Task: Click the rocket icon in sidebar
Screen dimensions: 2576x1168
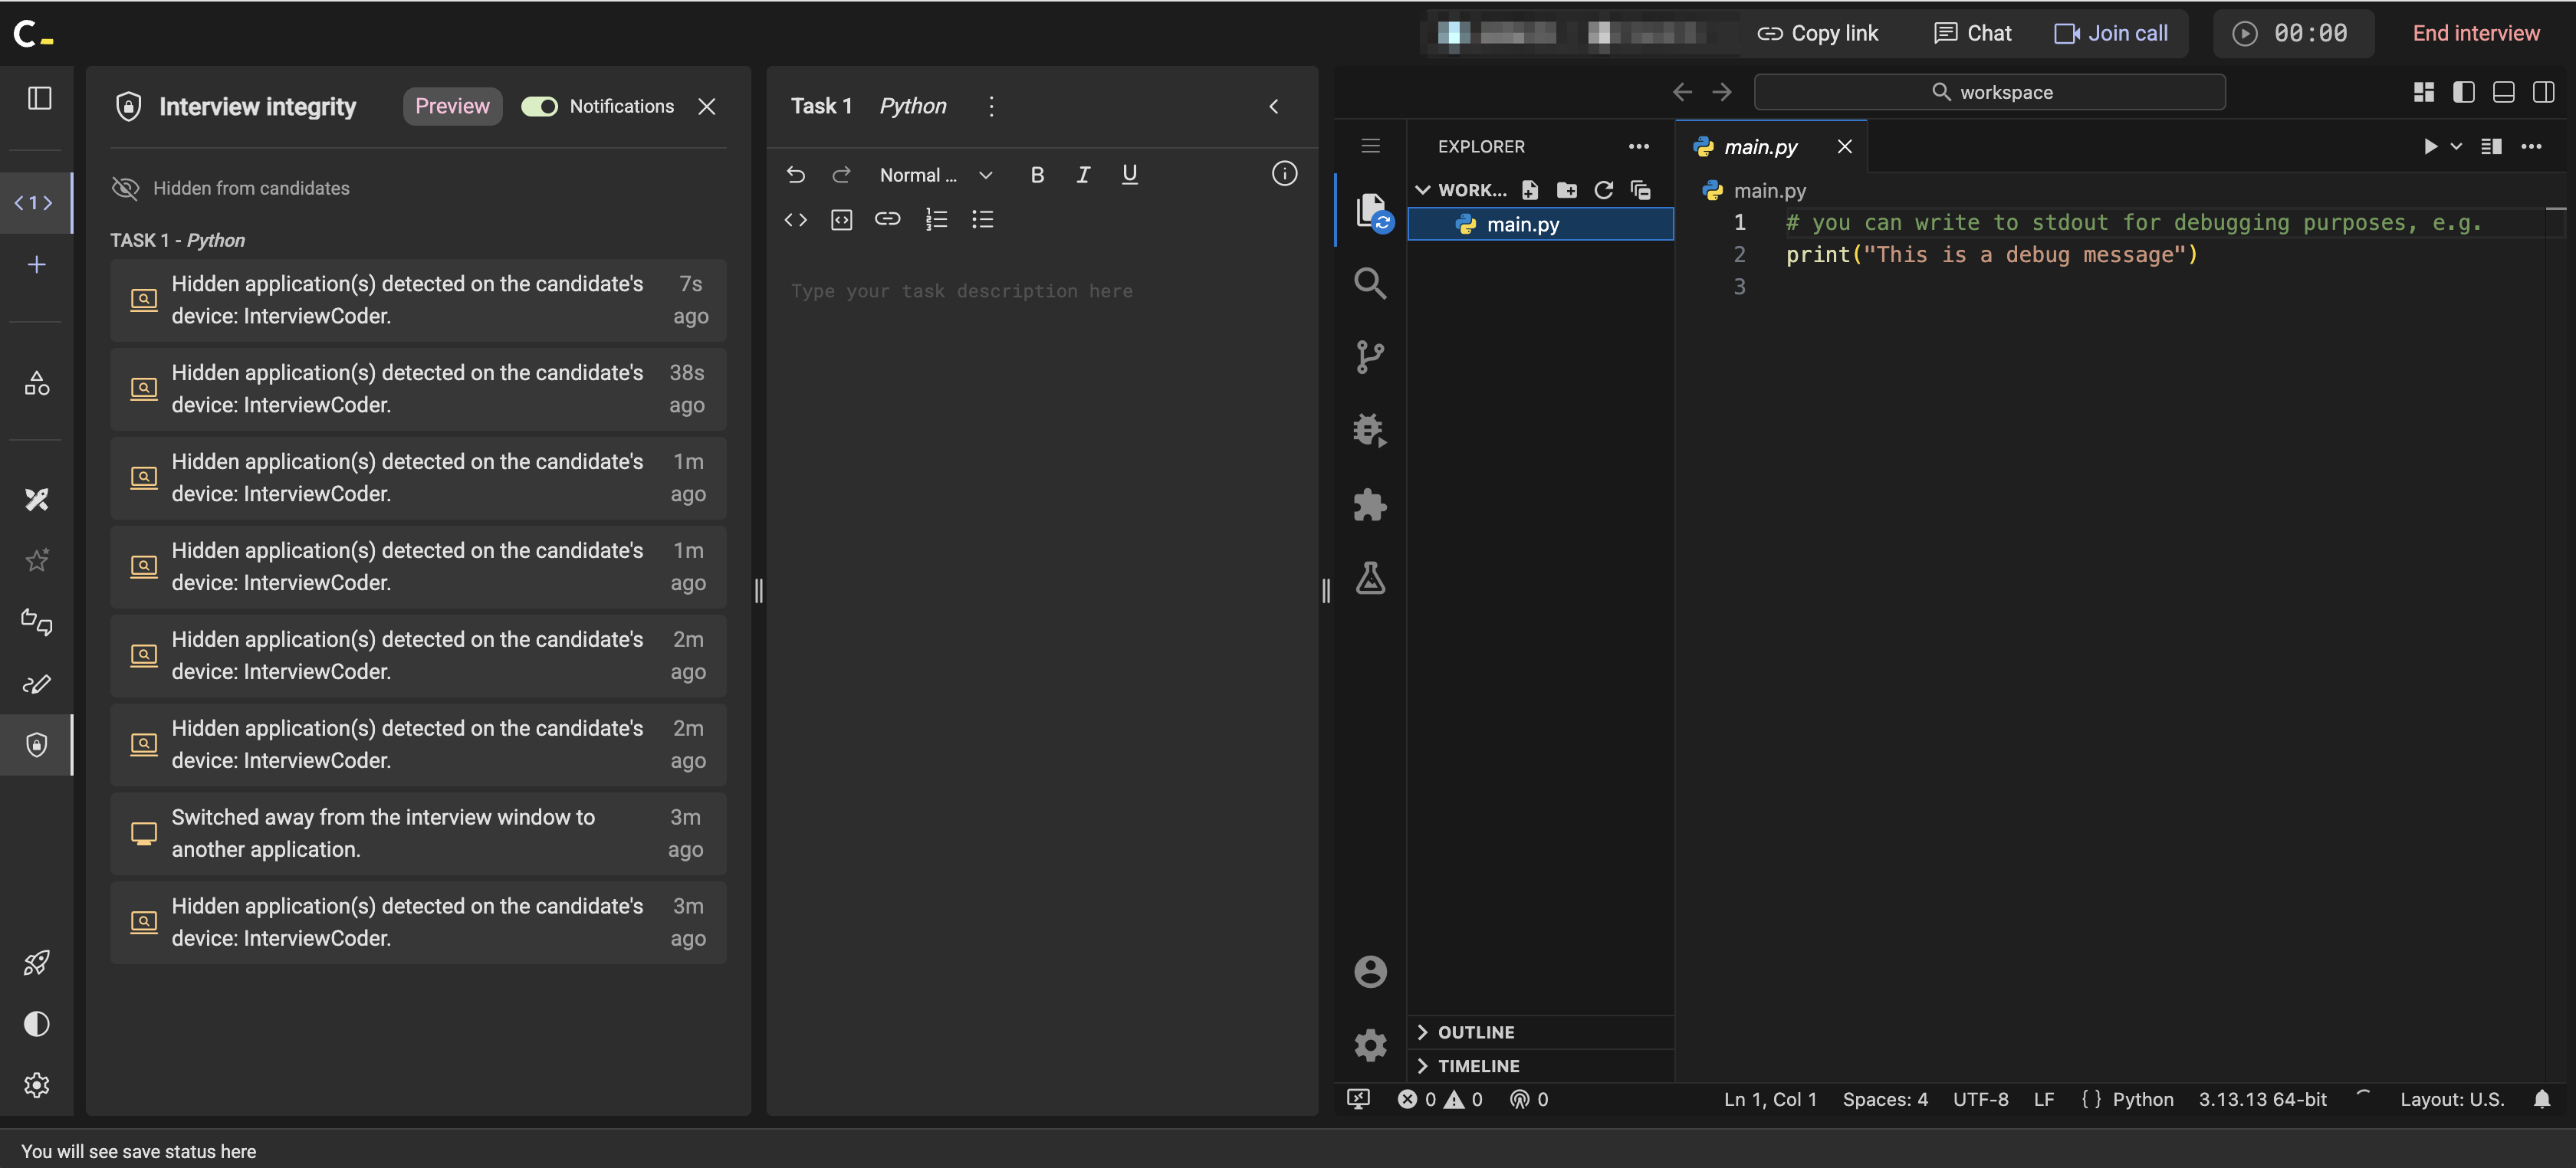Action: [37, 962]
